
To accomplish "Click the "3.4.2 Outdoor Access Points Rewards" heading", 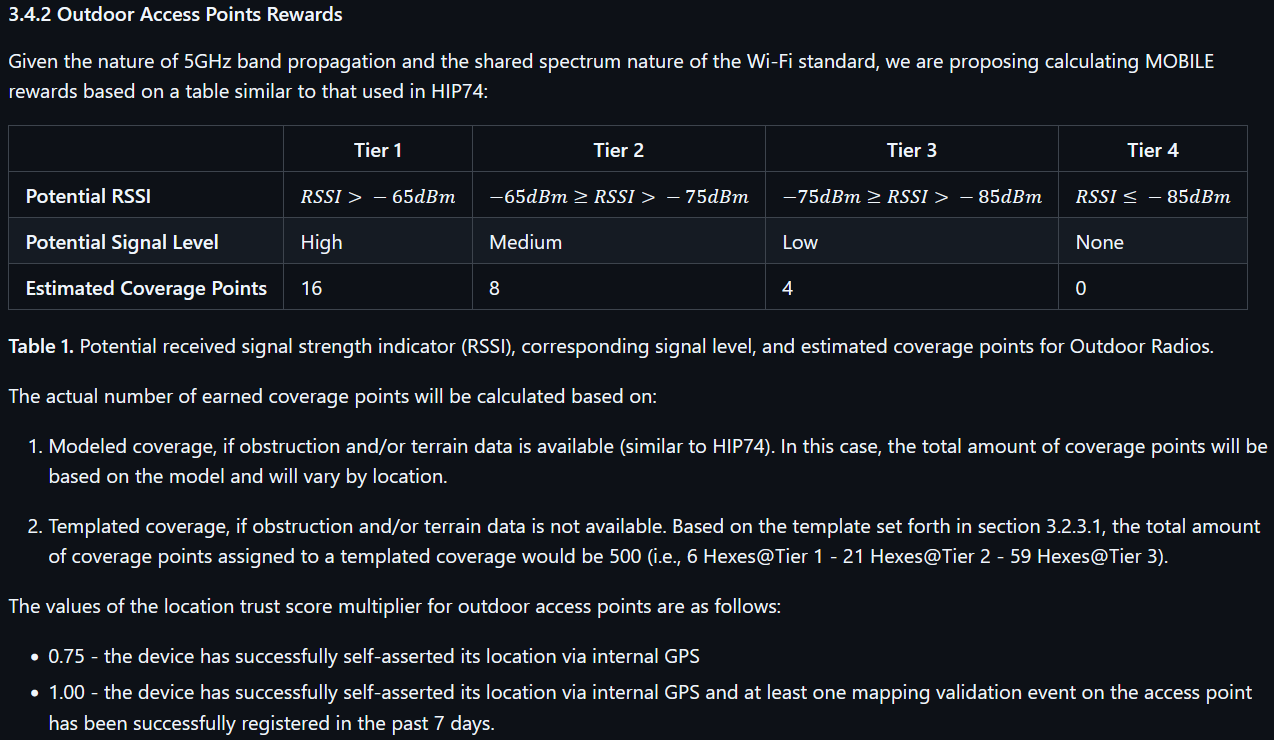I will 175,15.
